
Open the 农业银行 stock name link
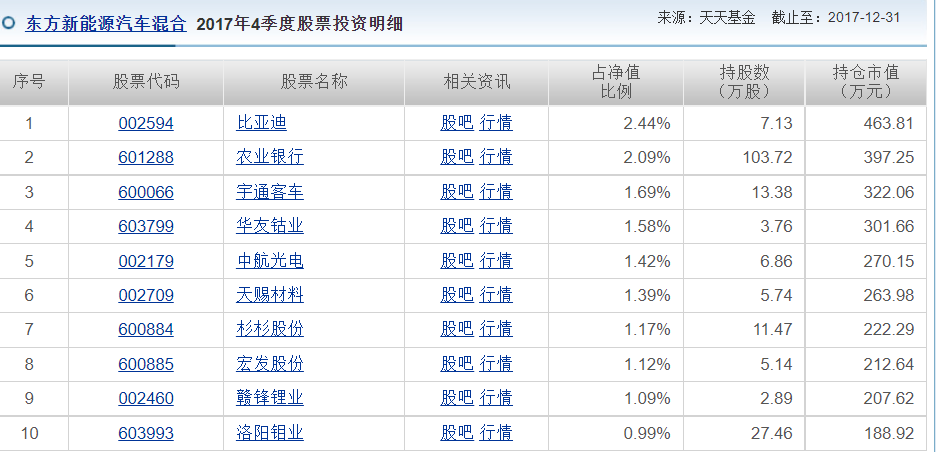270,157
